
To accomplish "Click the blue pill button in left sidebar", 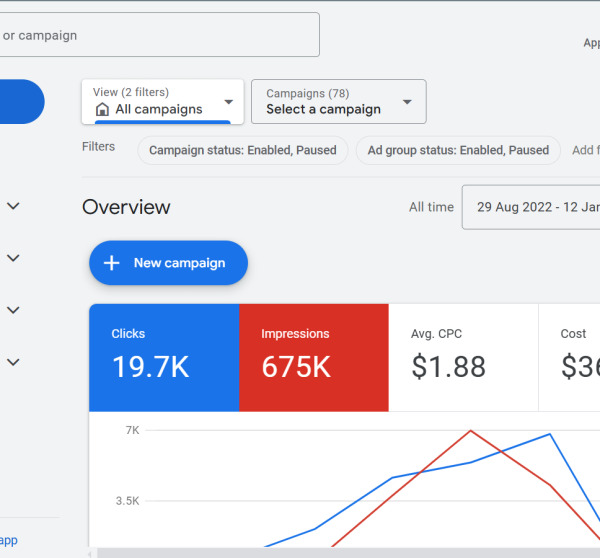I will click(x=20, y=102).
